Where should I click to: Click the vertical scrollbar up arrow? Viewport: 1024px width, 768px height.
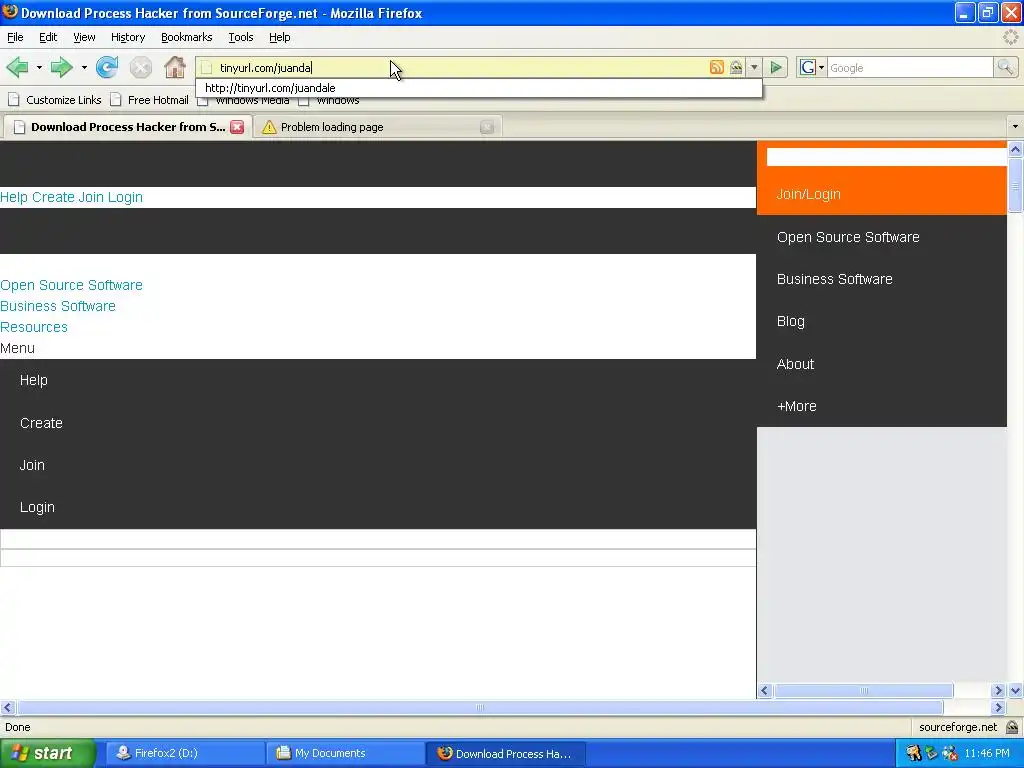[1015, 150]
